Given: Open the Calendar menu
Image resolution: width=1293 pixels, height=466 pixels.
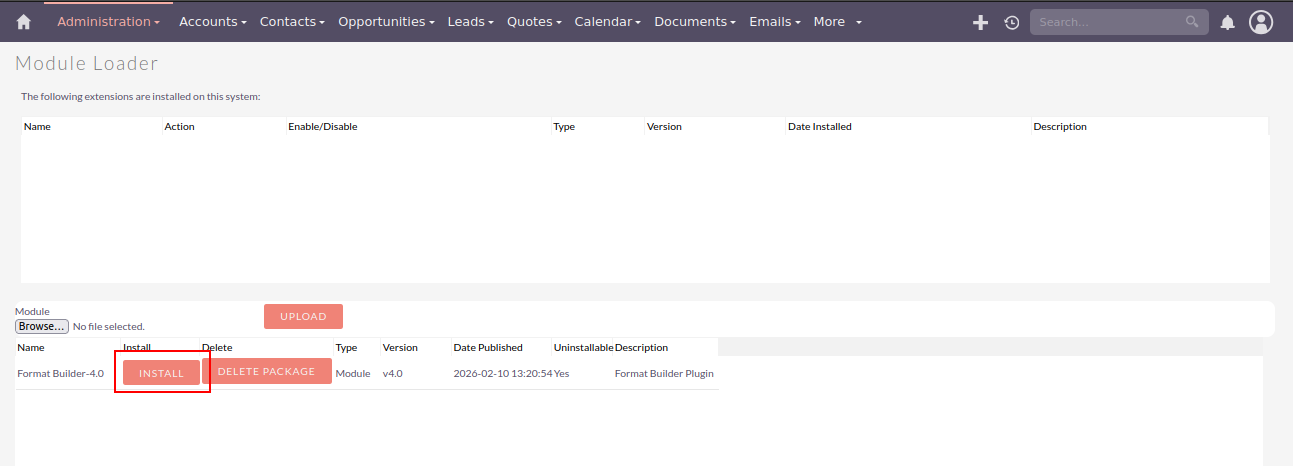Looking at the screenshot, I should [608, 22].
